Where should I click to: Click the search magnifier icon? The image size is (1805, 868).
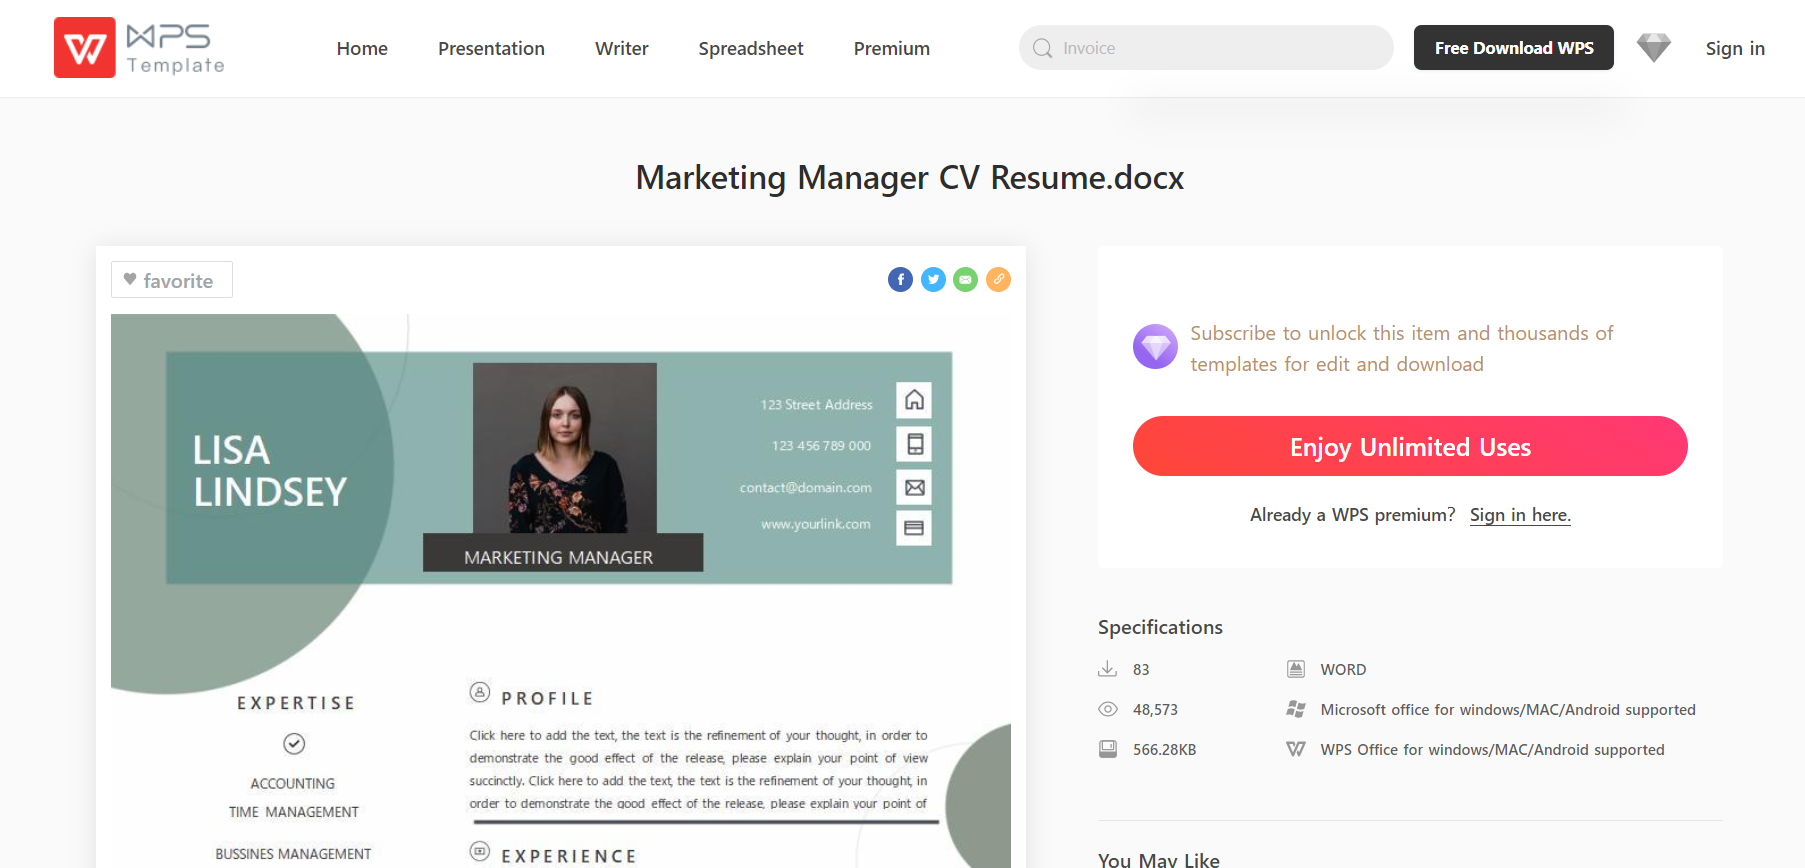coord(1042,48)
